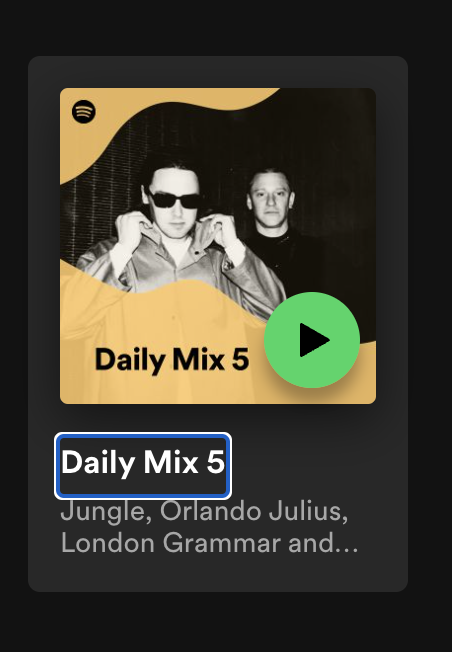This screenshot has height=652, width=452.
Task: Play Daily Mix 5 with green button
Action: click(x=312, y=340)
